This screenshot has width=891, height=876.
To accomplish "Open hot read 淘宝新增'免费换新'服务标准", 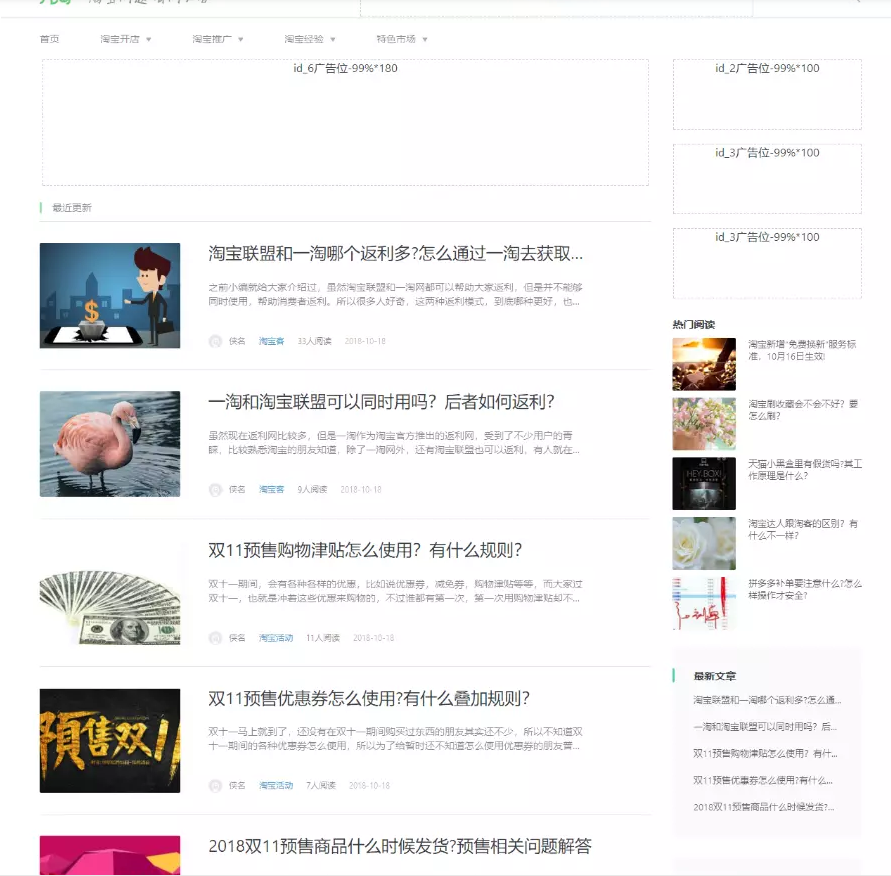I will coord(802,350).
